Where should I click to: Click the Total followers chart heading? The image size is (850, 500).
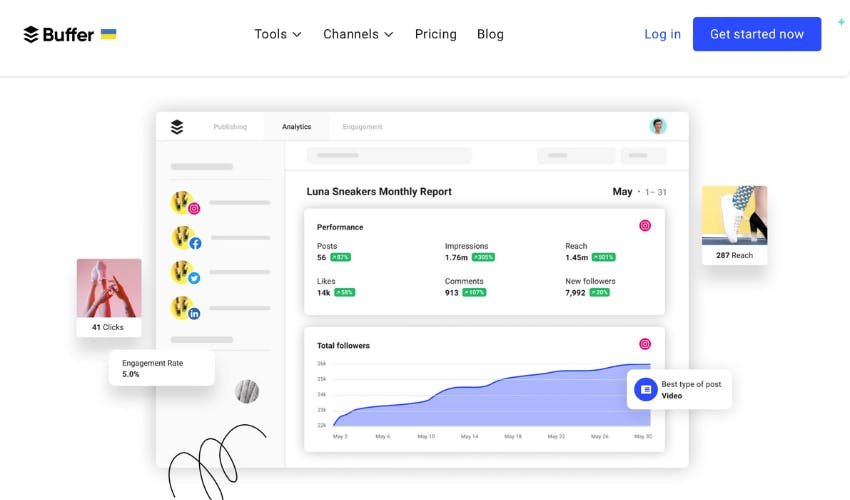pos(343,345)
